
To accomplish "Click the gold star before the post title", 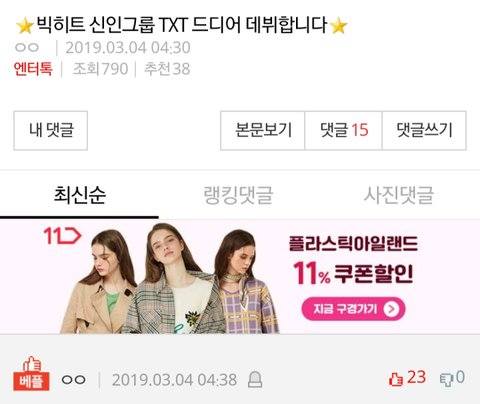I will [x=25, y=26].
